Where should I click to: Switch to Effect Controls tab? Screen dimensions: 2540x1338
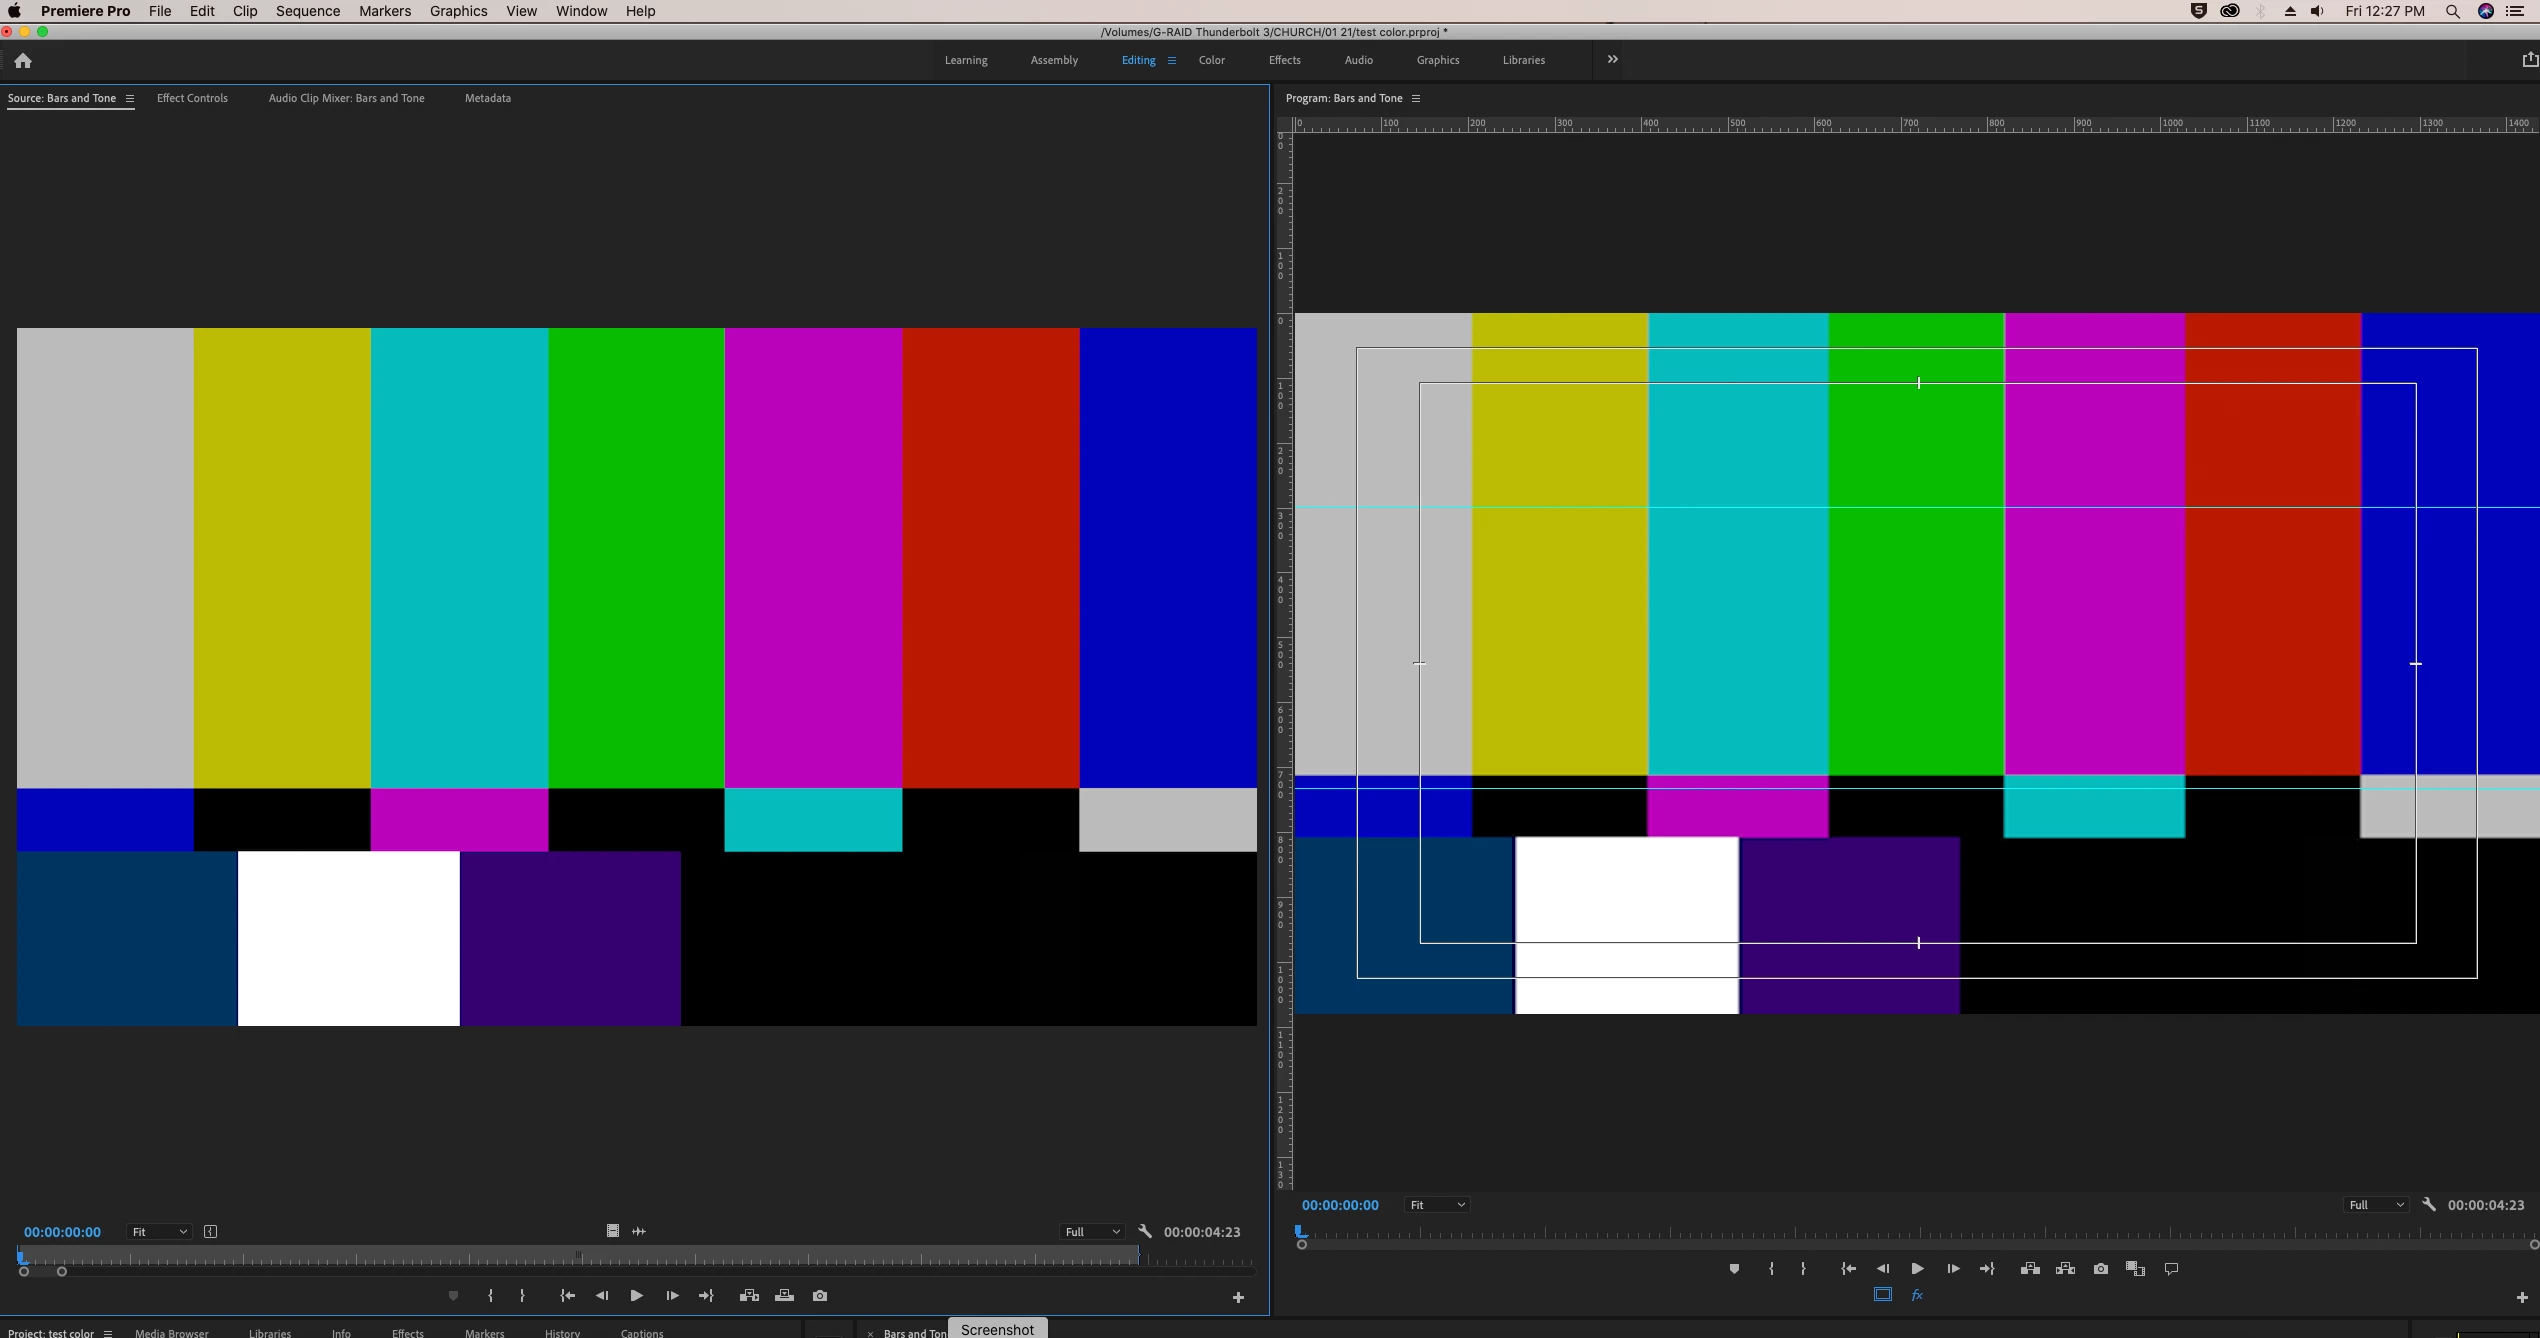[192, 98]
